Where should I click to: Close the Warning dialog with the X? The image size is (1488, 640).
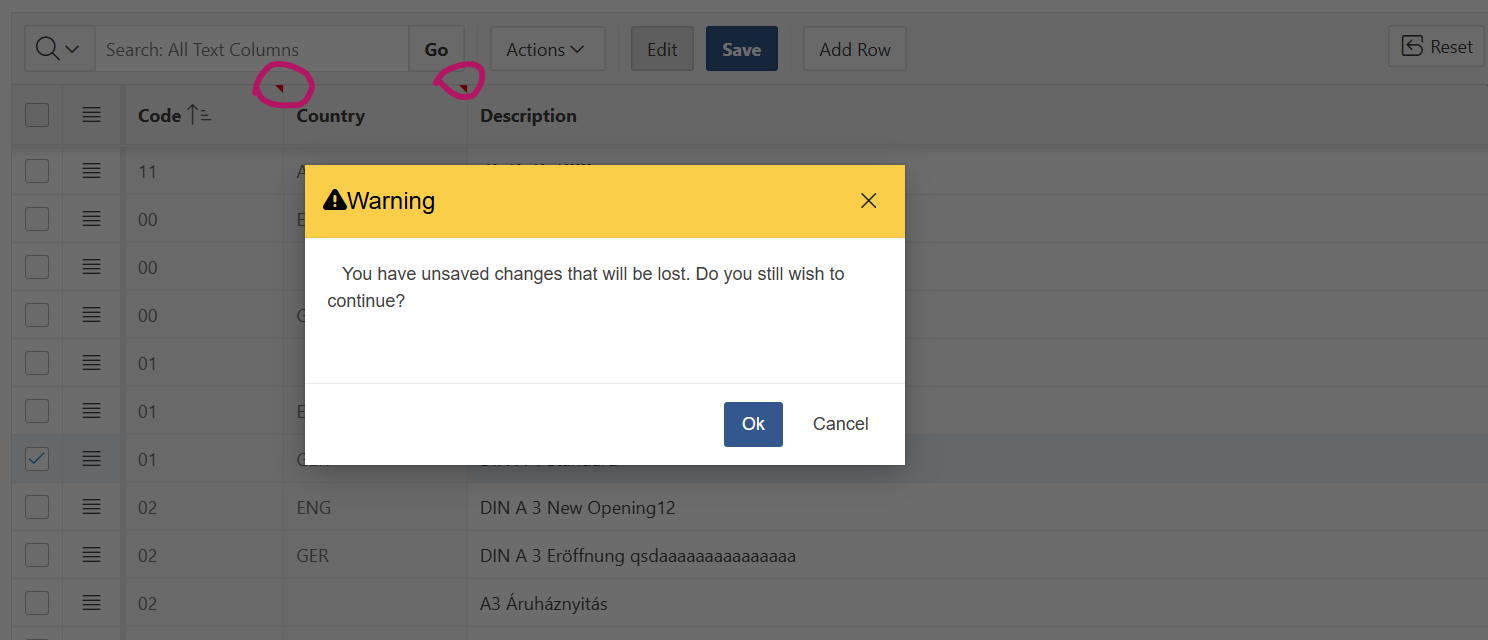tap(868, 201)
